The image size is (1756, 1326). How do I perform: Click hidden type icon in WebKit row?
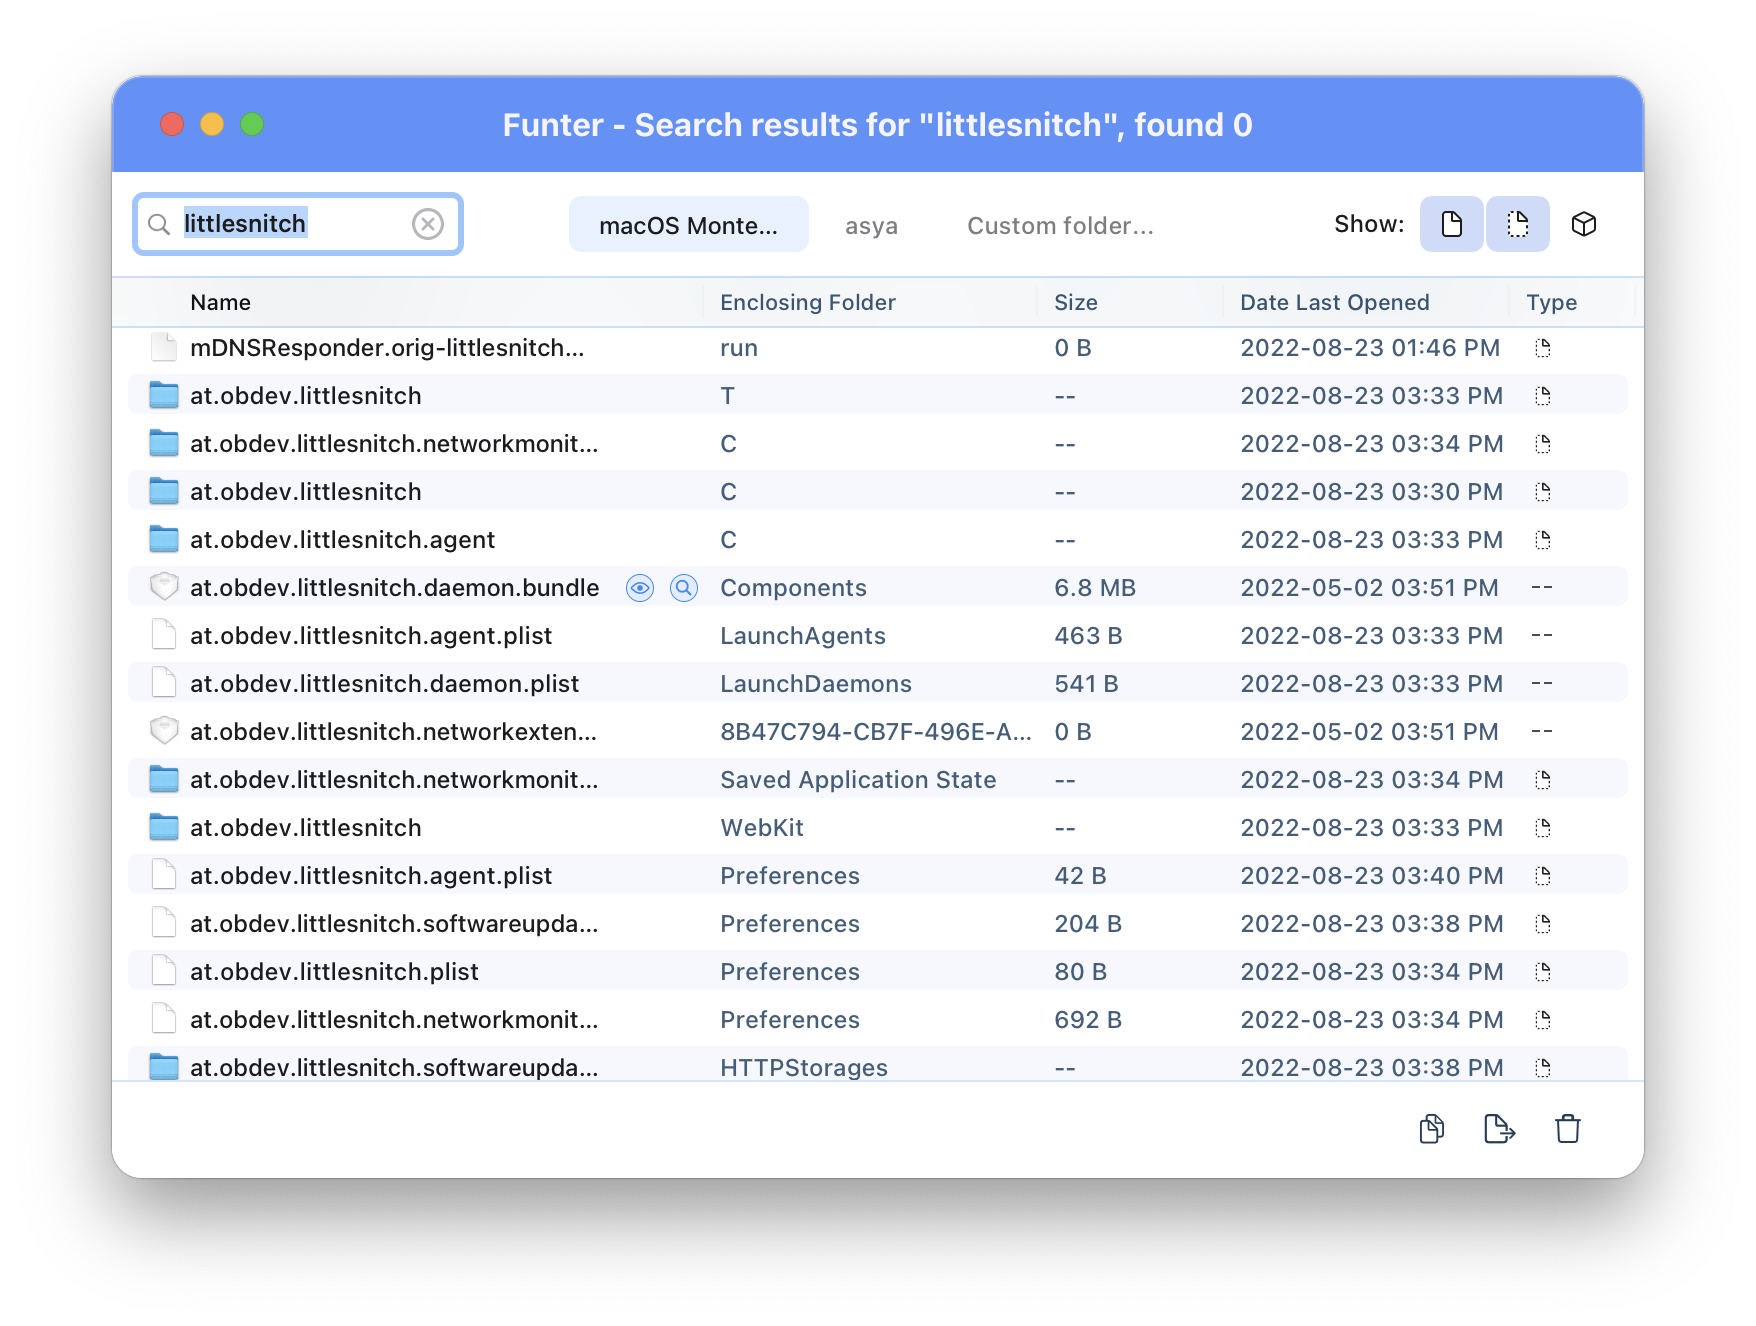[x=1543, y=828]
